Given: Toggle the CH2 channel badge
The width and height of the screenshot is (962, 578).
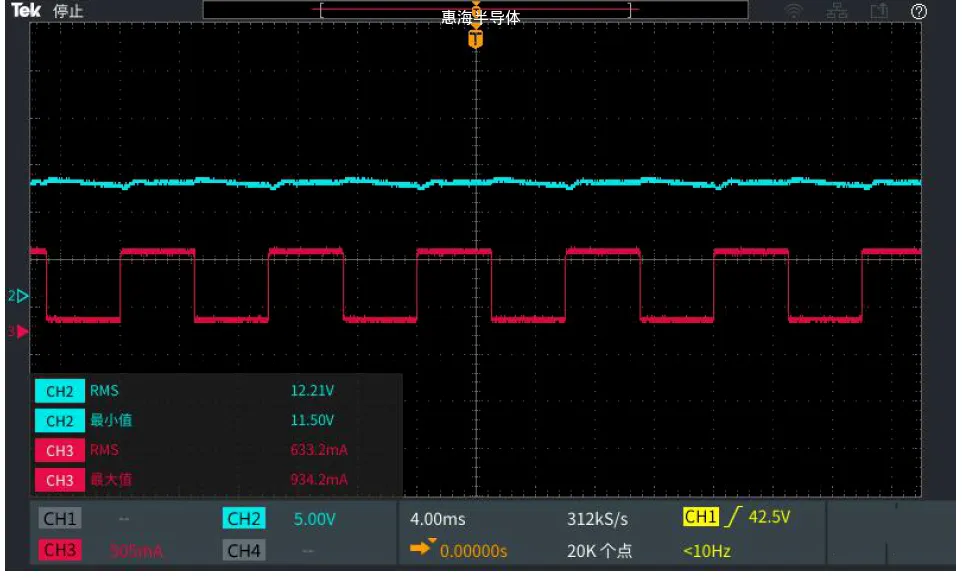Looking at the screenshot, I should (244, 519).
